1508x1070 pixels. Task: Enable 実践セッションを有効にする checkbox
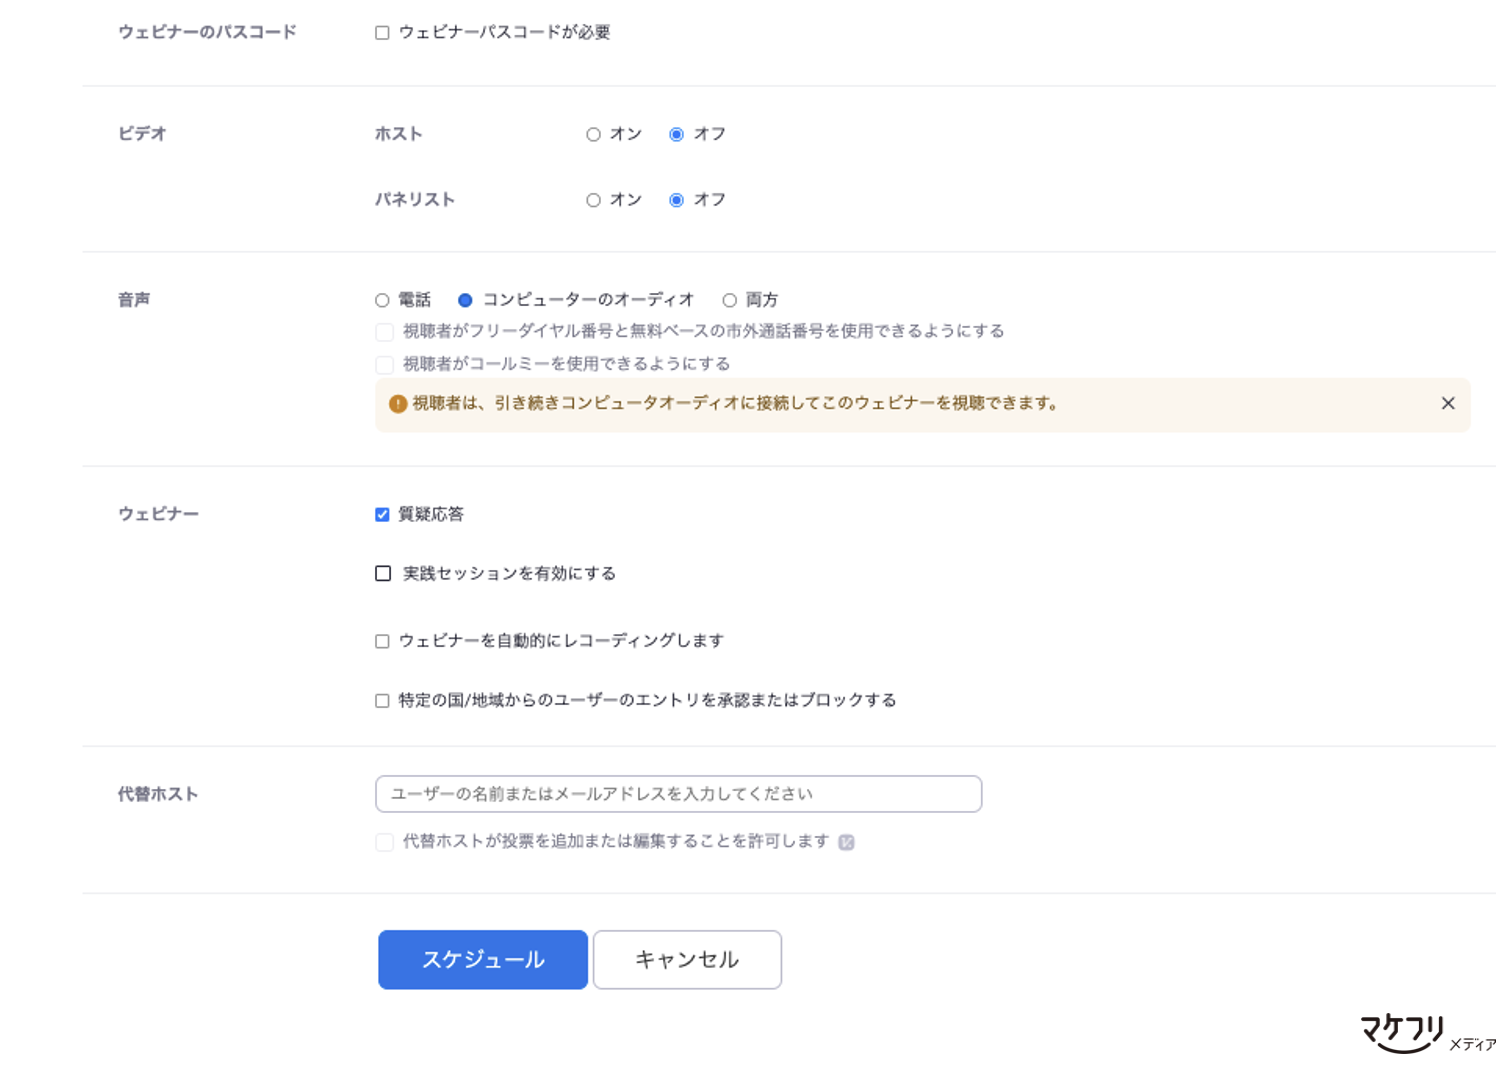click(x=383, y=573)
